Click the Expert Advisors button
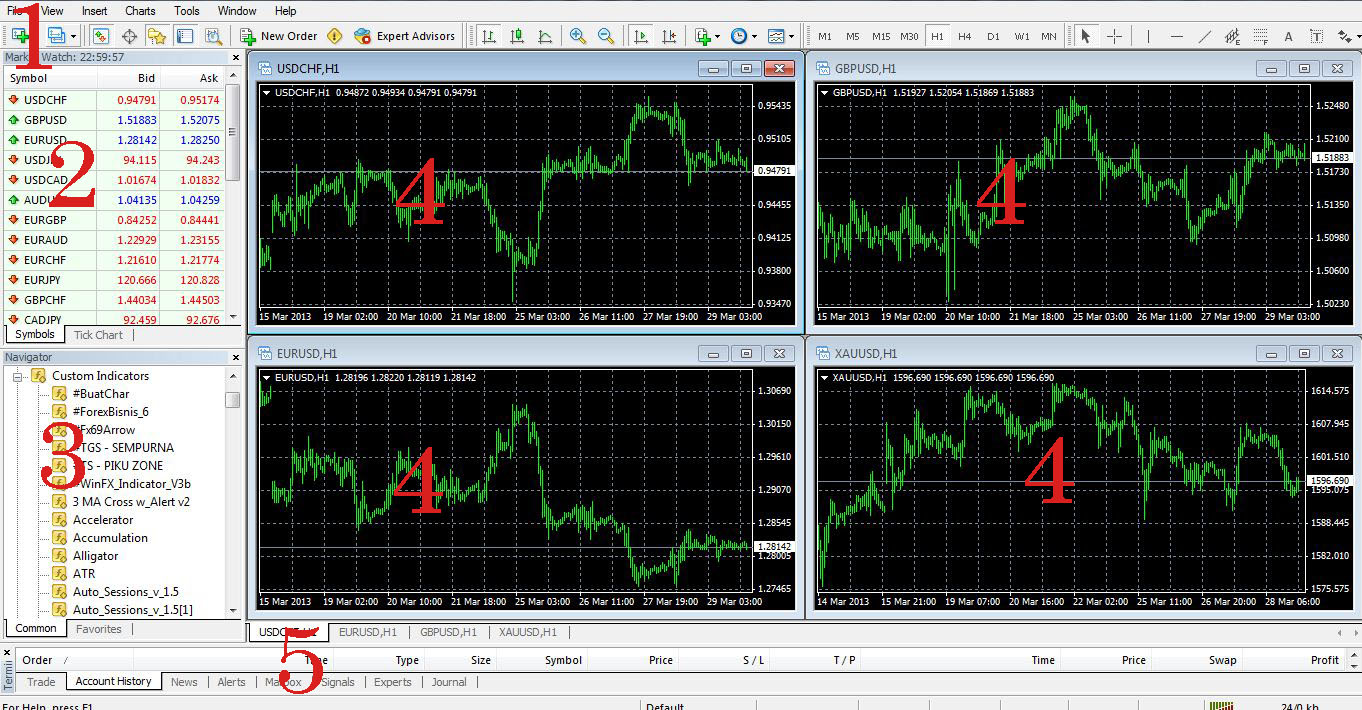1362x710 pixels. [x=404, y=36]
